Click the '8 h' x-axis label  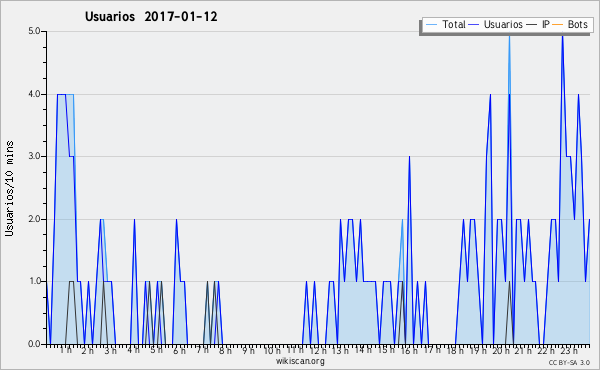click(225, 350)
